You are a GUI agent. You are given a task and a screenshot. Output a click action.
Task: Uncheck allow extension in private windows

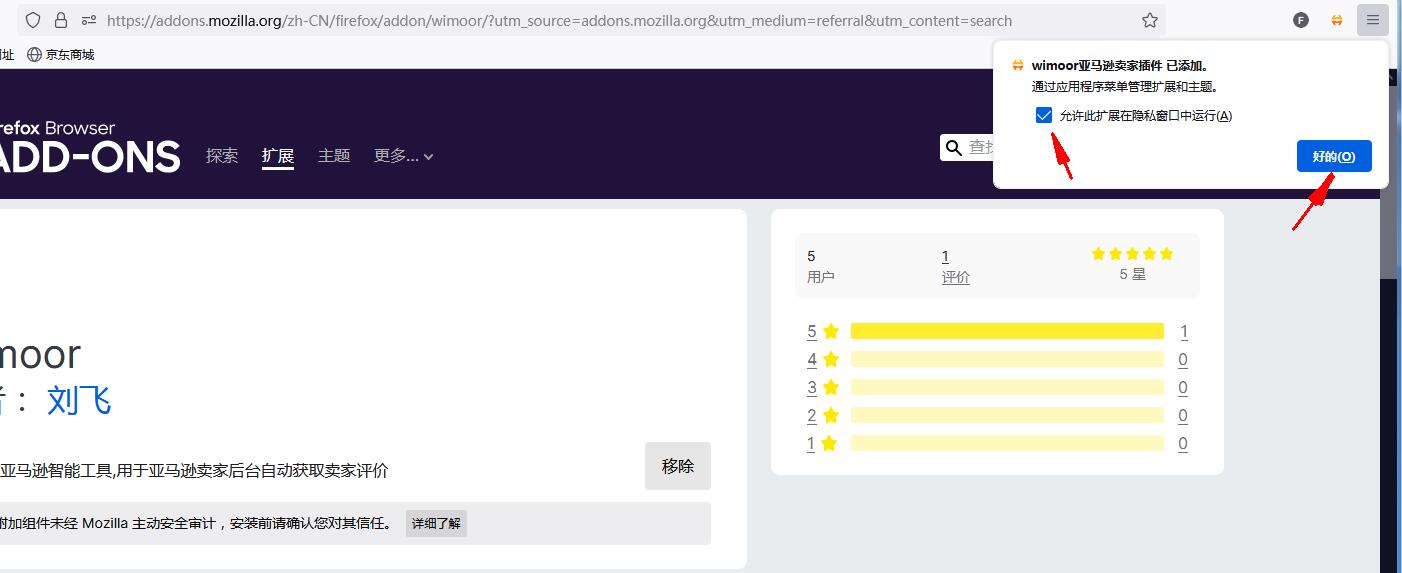(x=1044, y=115)
